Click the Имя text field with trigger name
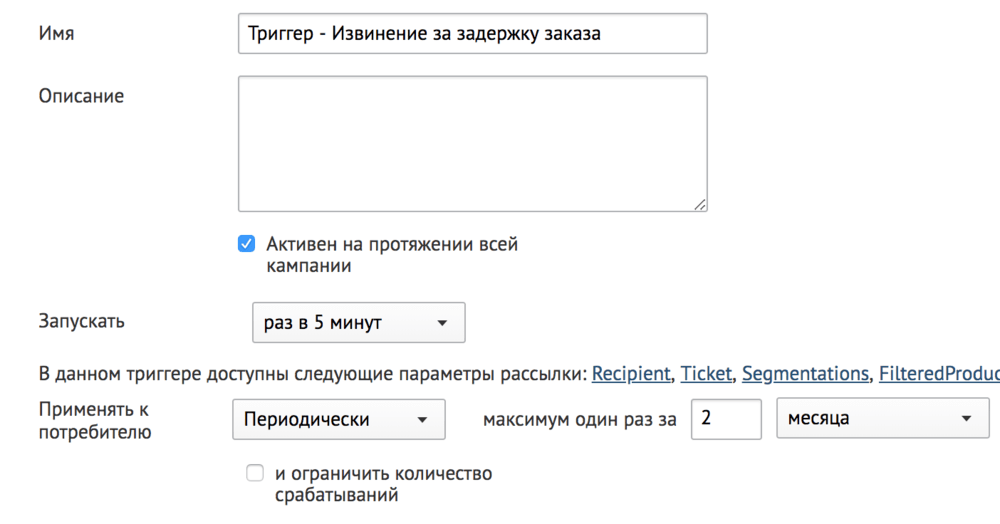The width and height of the screenshot is (1000, 524). point(473,33)
